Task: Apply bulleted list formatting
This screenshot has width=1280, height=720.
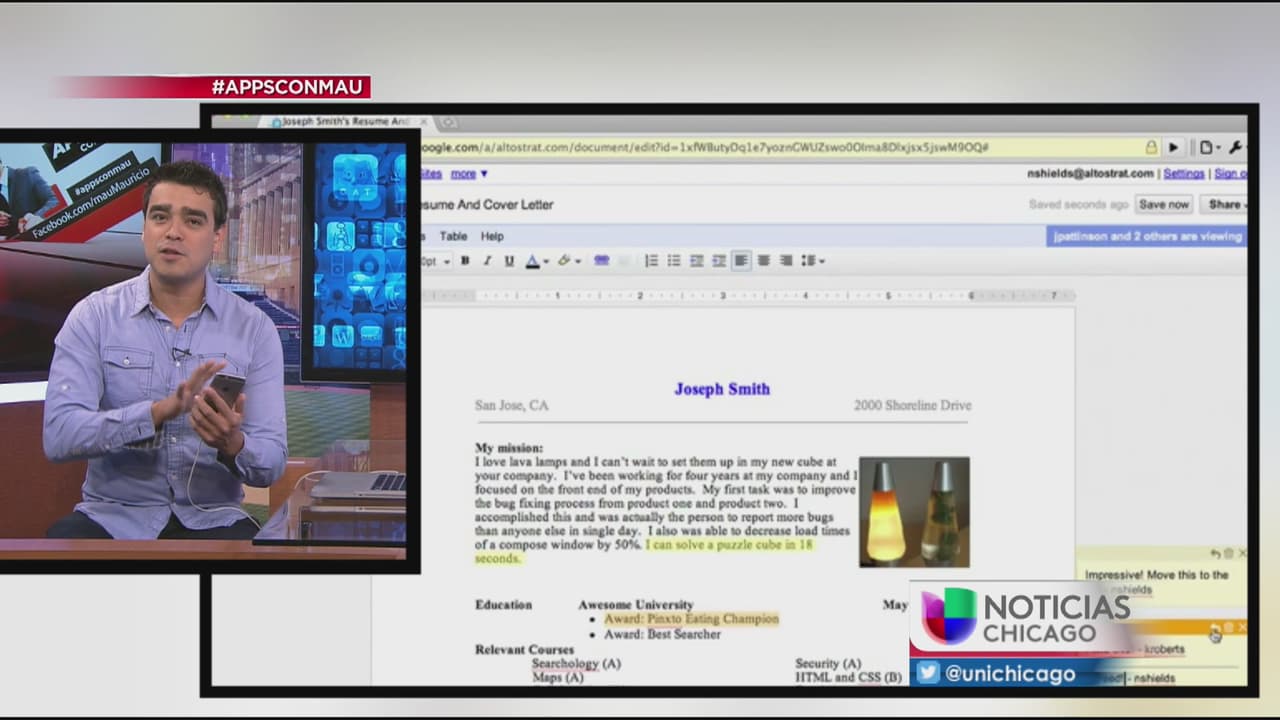Action: tap(674, 261)
